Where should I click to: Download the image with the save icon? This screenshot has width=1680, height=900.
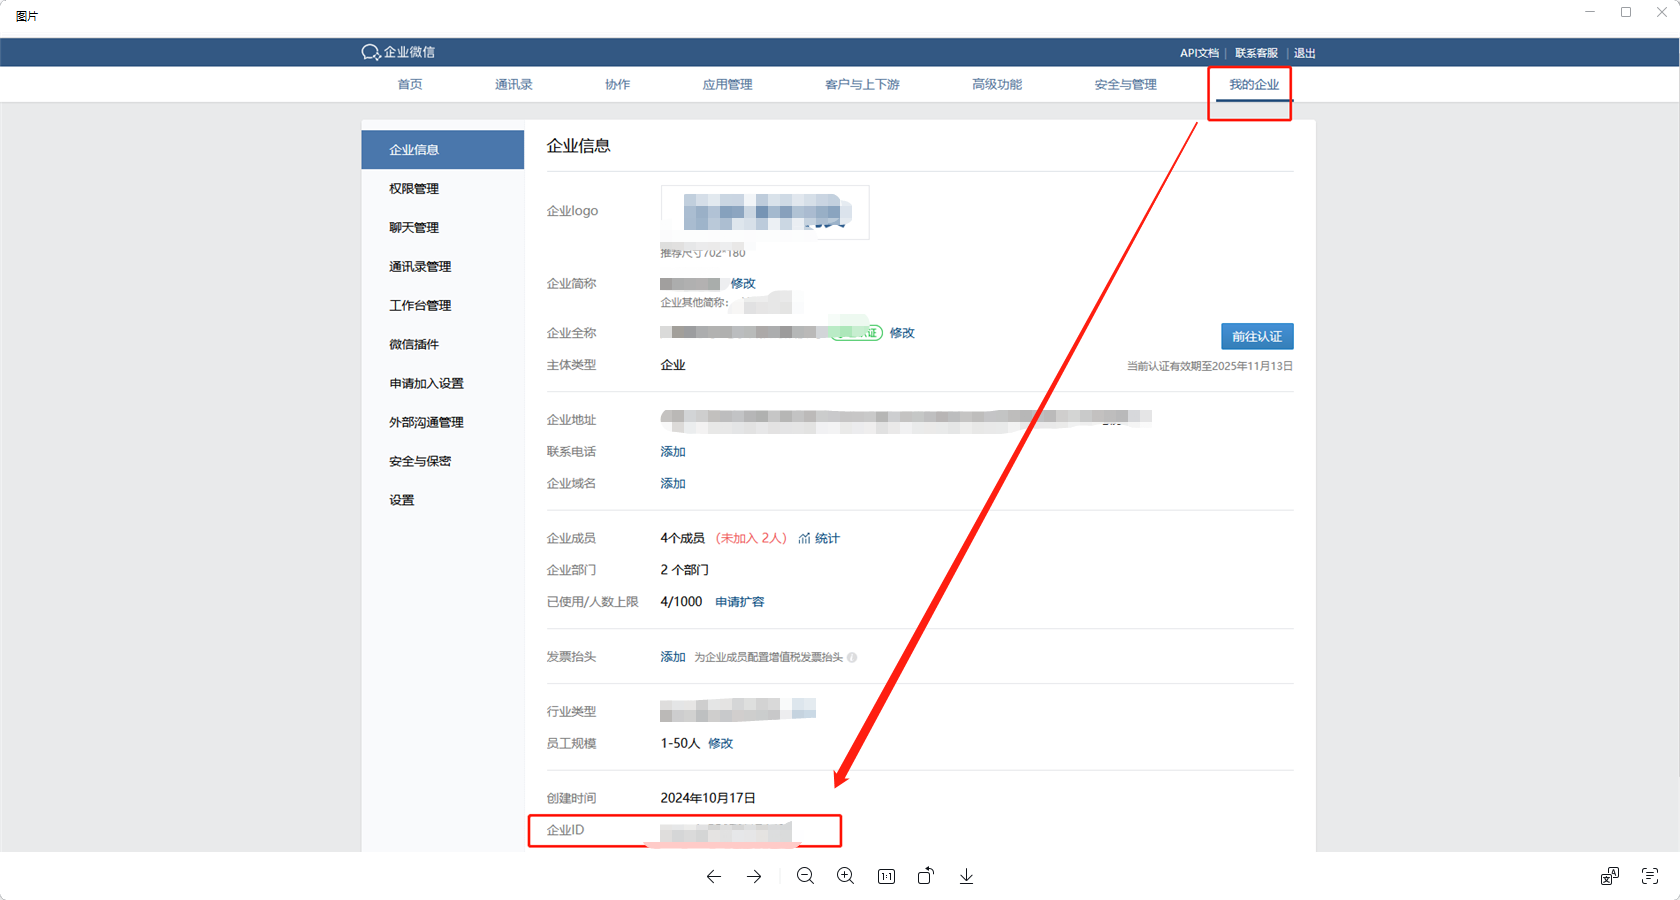pyautogui.click(x=966, y=877)
